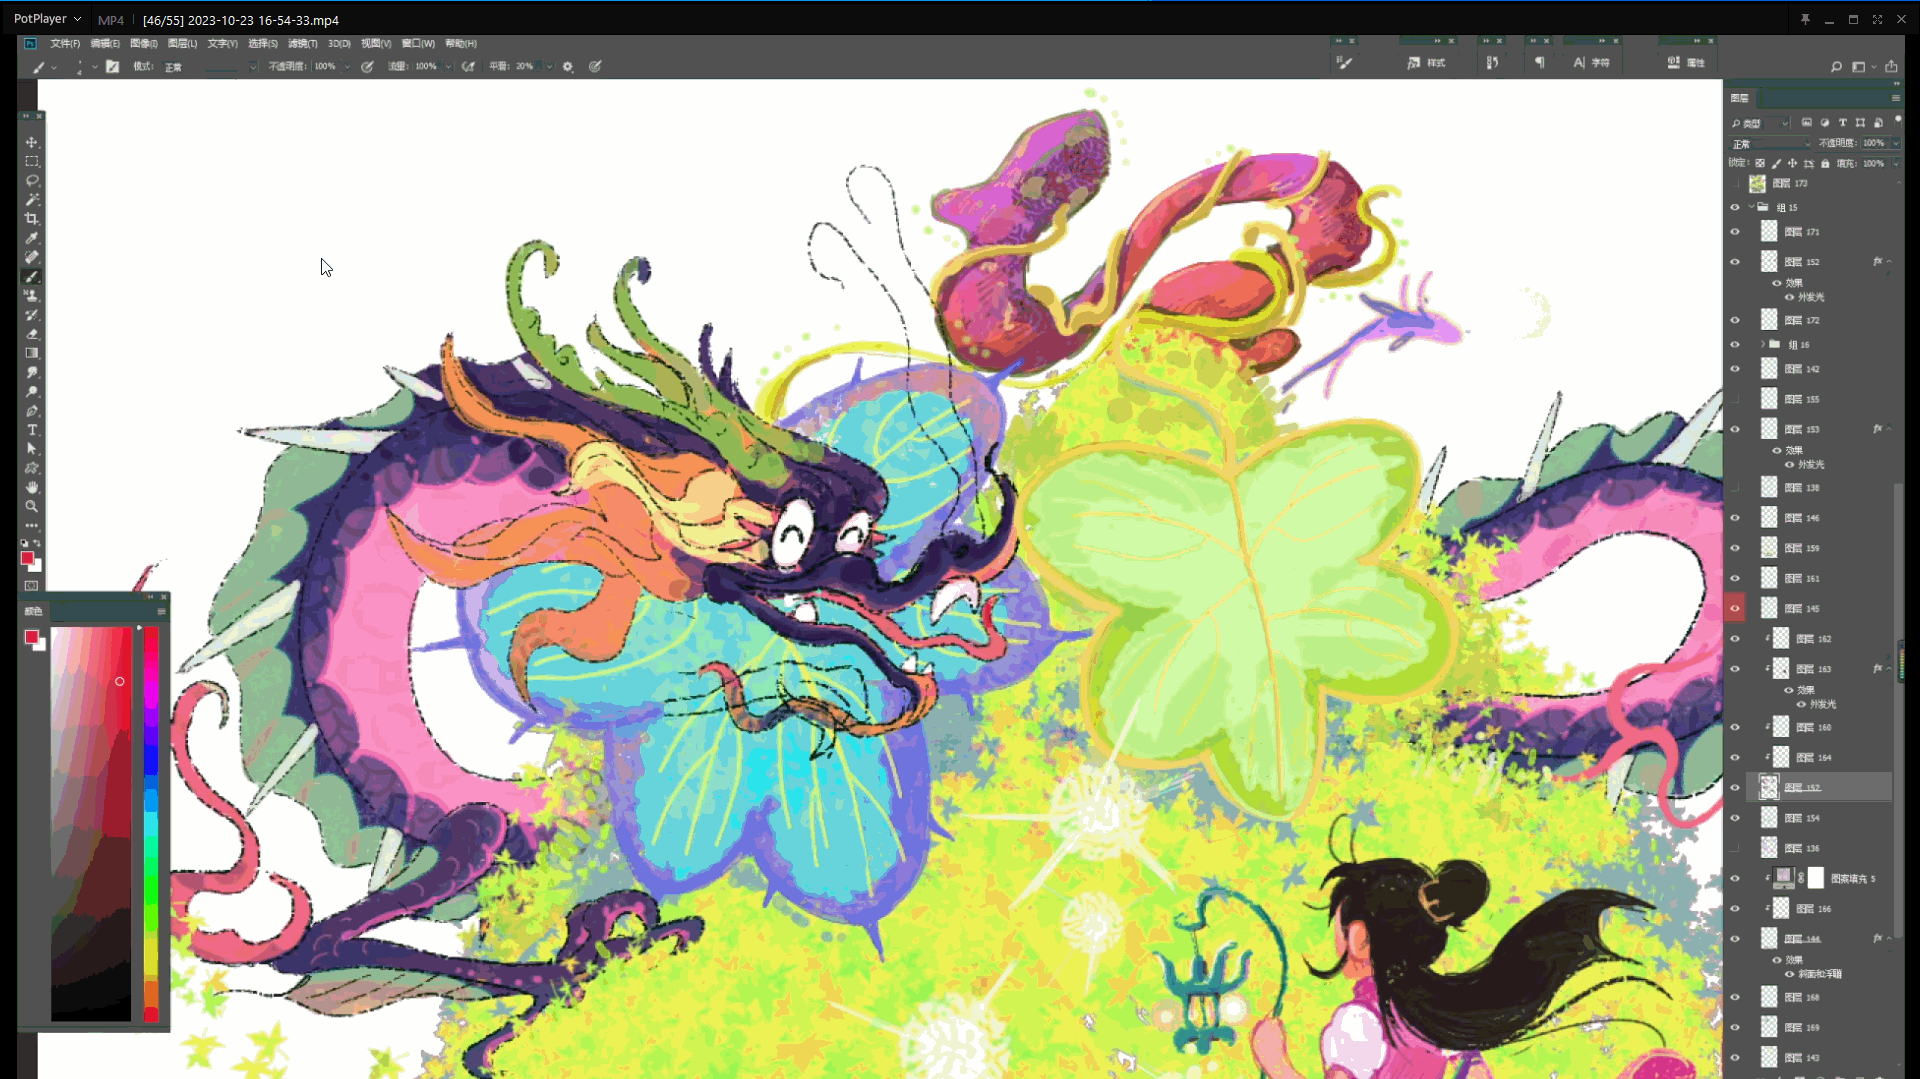Viewport: 1920px width, 1079px height.
Task: Select the Crop tool
Action: pyautogui.click(x=32, y=219)
